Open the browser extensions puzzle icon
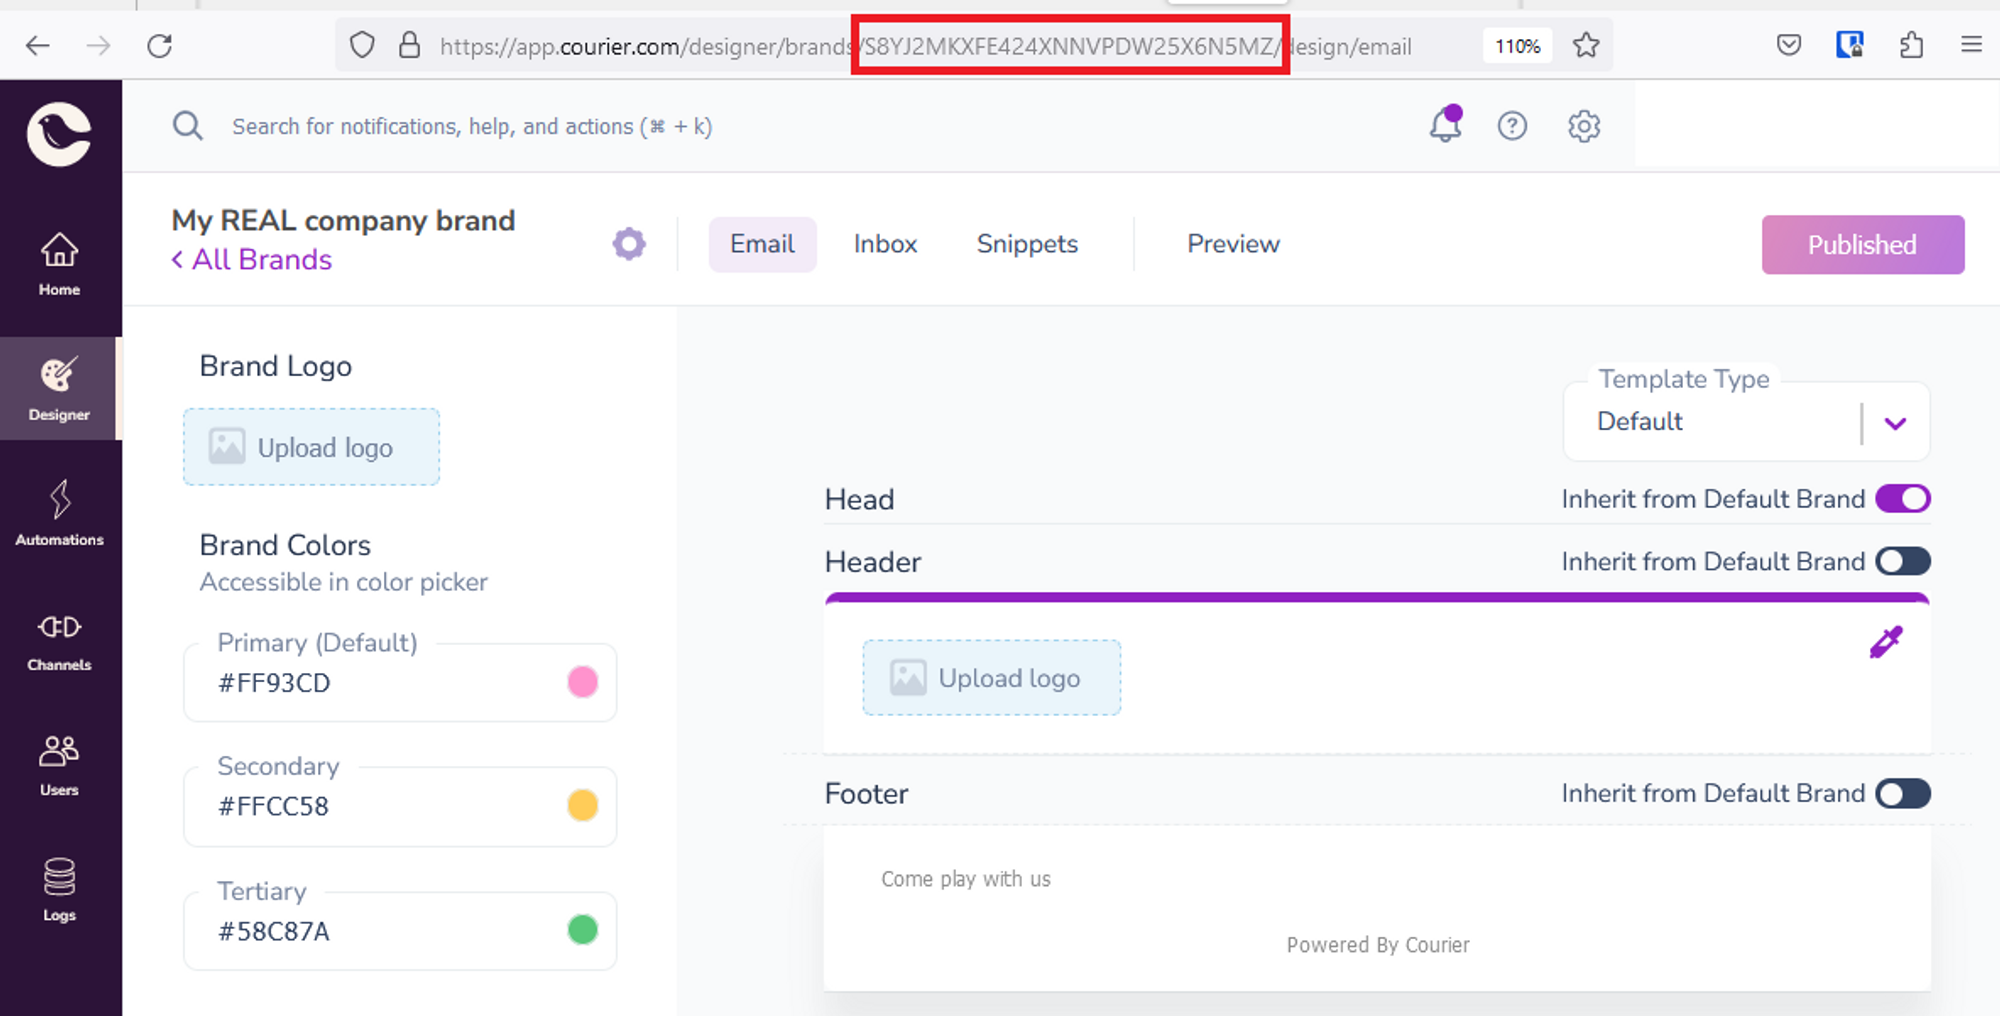The image size is (2000, 1016). point(1911,45)
